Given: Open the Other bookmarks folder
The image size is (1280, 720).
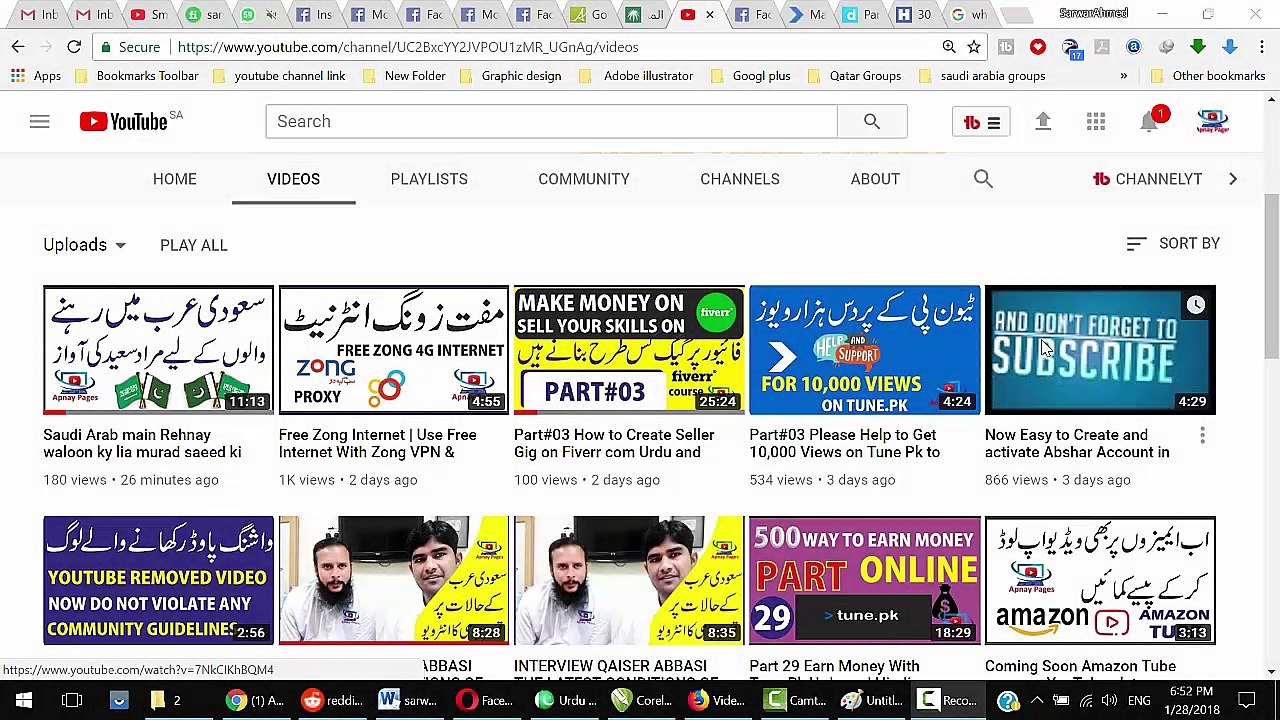Looking at the screenshot, I should [1208, 76].
